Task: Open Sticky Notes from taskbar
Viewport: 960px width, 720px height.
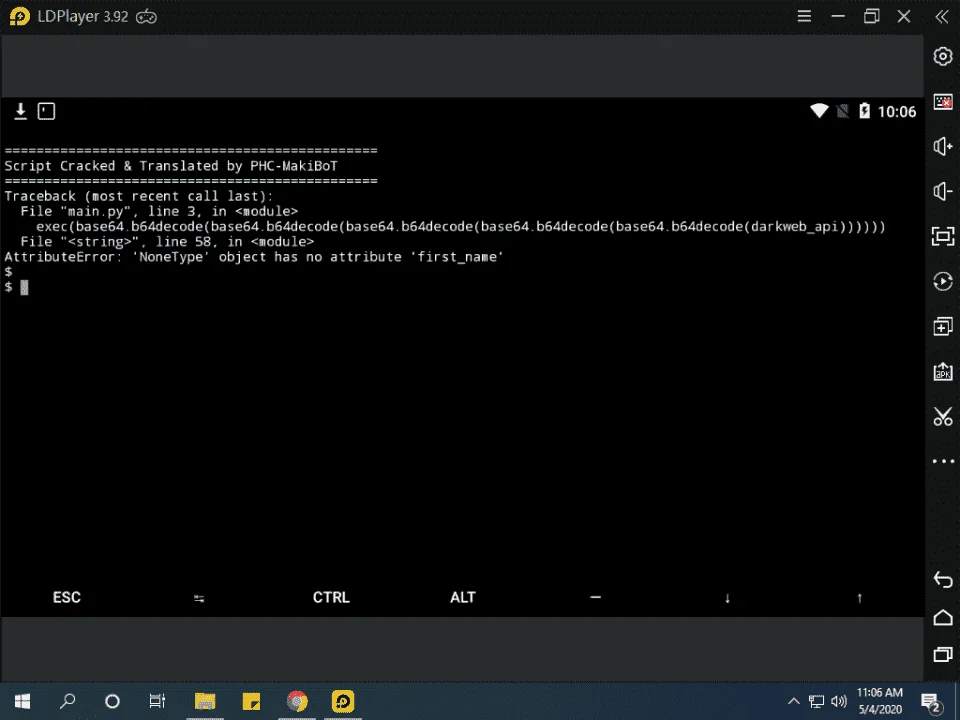Action: (251, 701)
